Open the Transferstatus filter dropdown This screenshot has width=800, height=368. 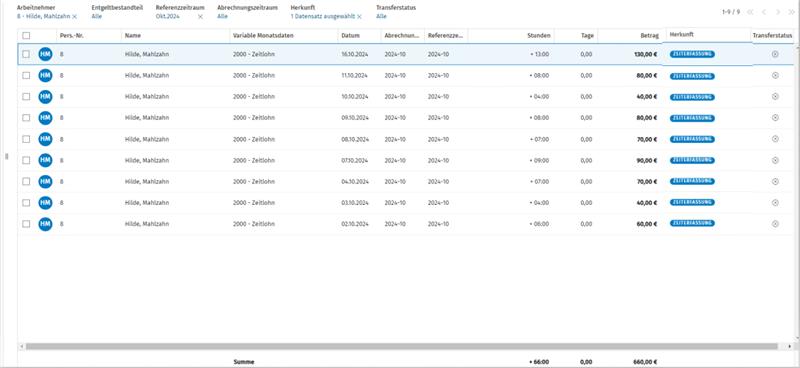click(x=381, y=17)
